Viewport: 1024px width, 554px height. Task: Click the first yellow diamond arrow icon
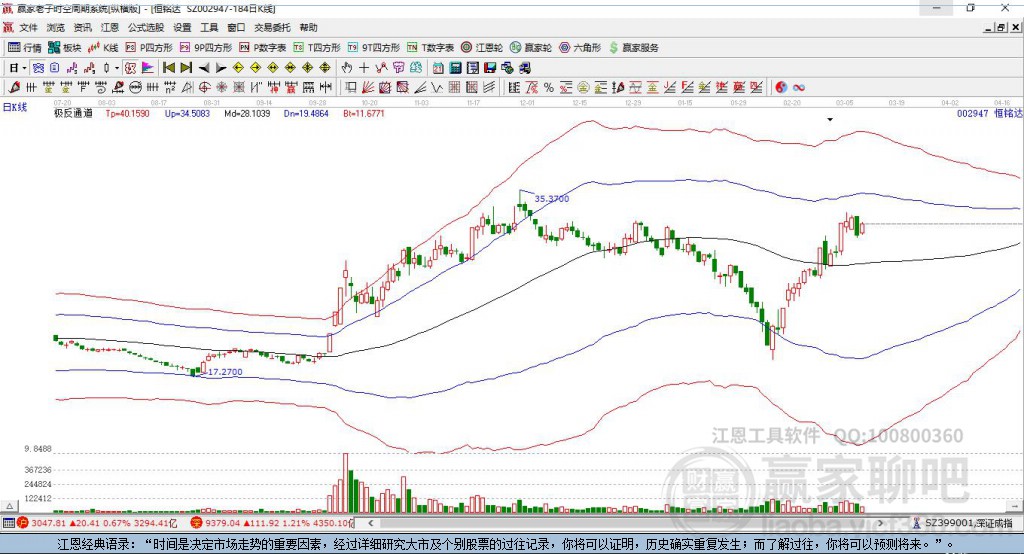coord(238,68)
